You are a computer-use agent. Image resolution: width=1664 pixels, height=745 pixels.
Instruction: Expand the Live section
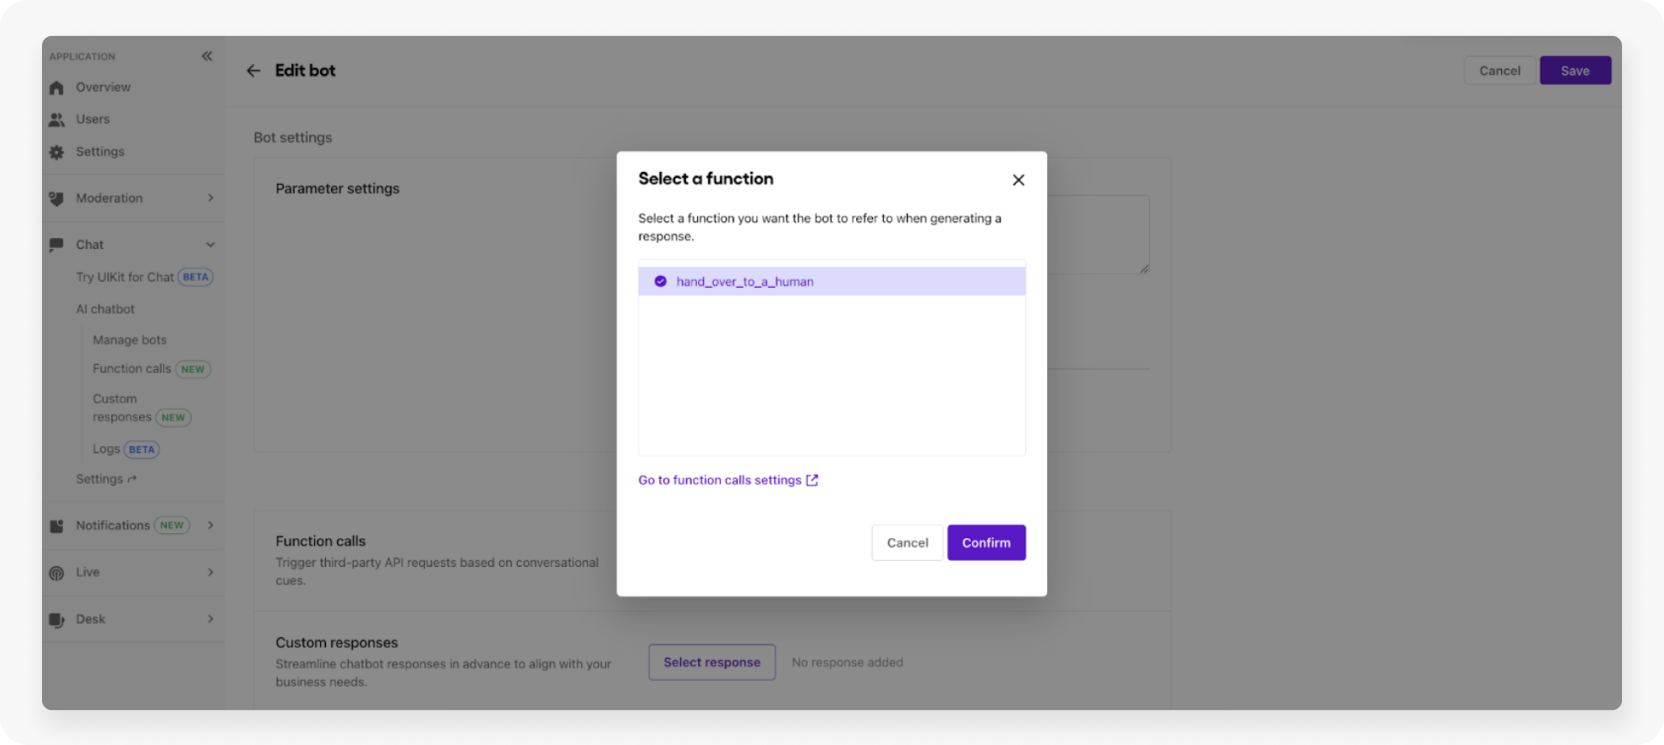pos(210,572)
